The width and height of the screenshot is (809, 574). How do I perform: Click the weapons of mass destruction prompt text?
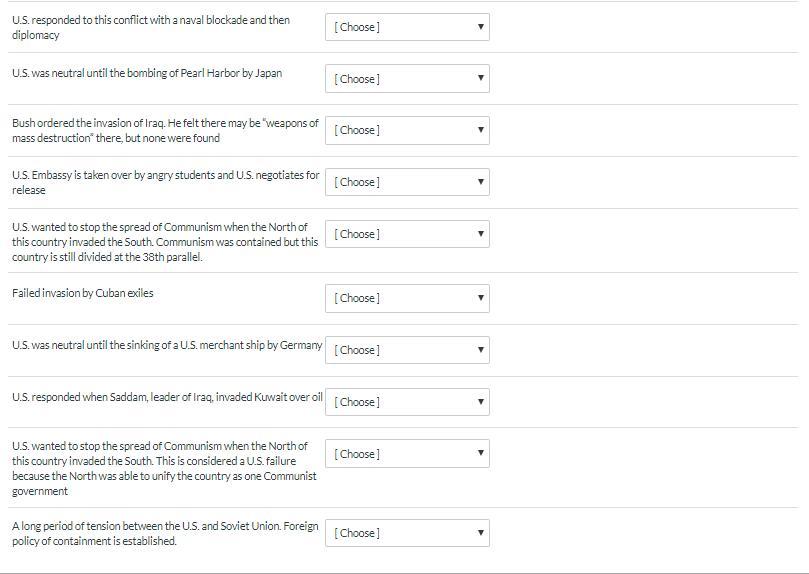(x=165, y=130)
